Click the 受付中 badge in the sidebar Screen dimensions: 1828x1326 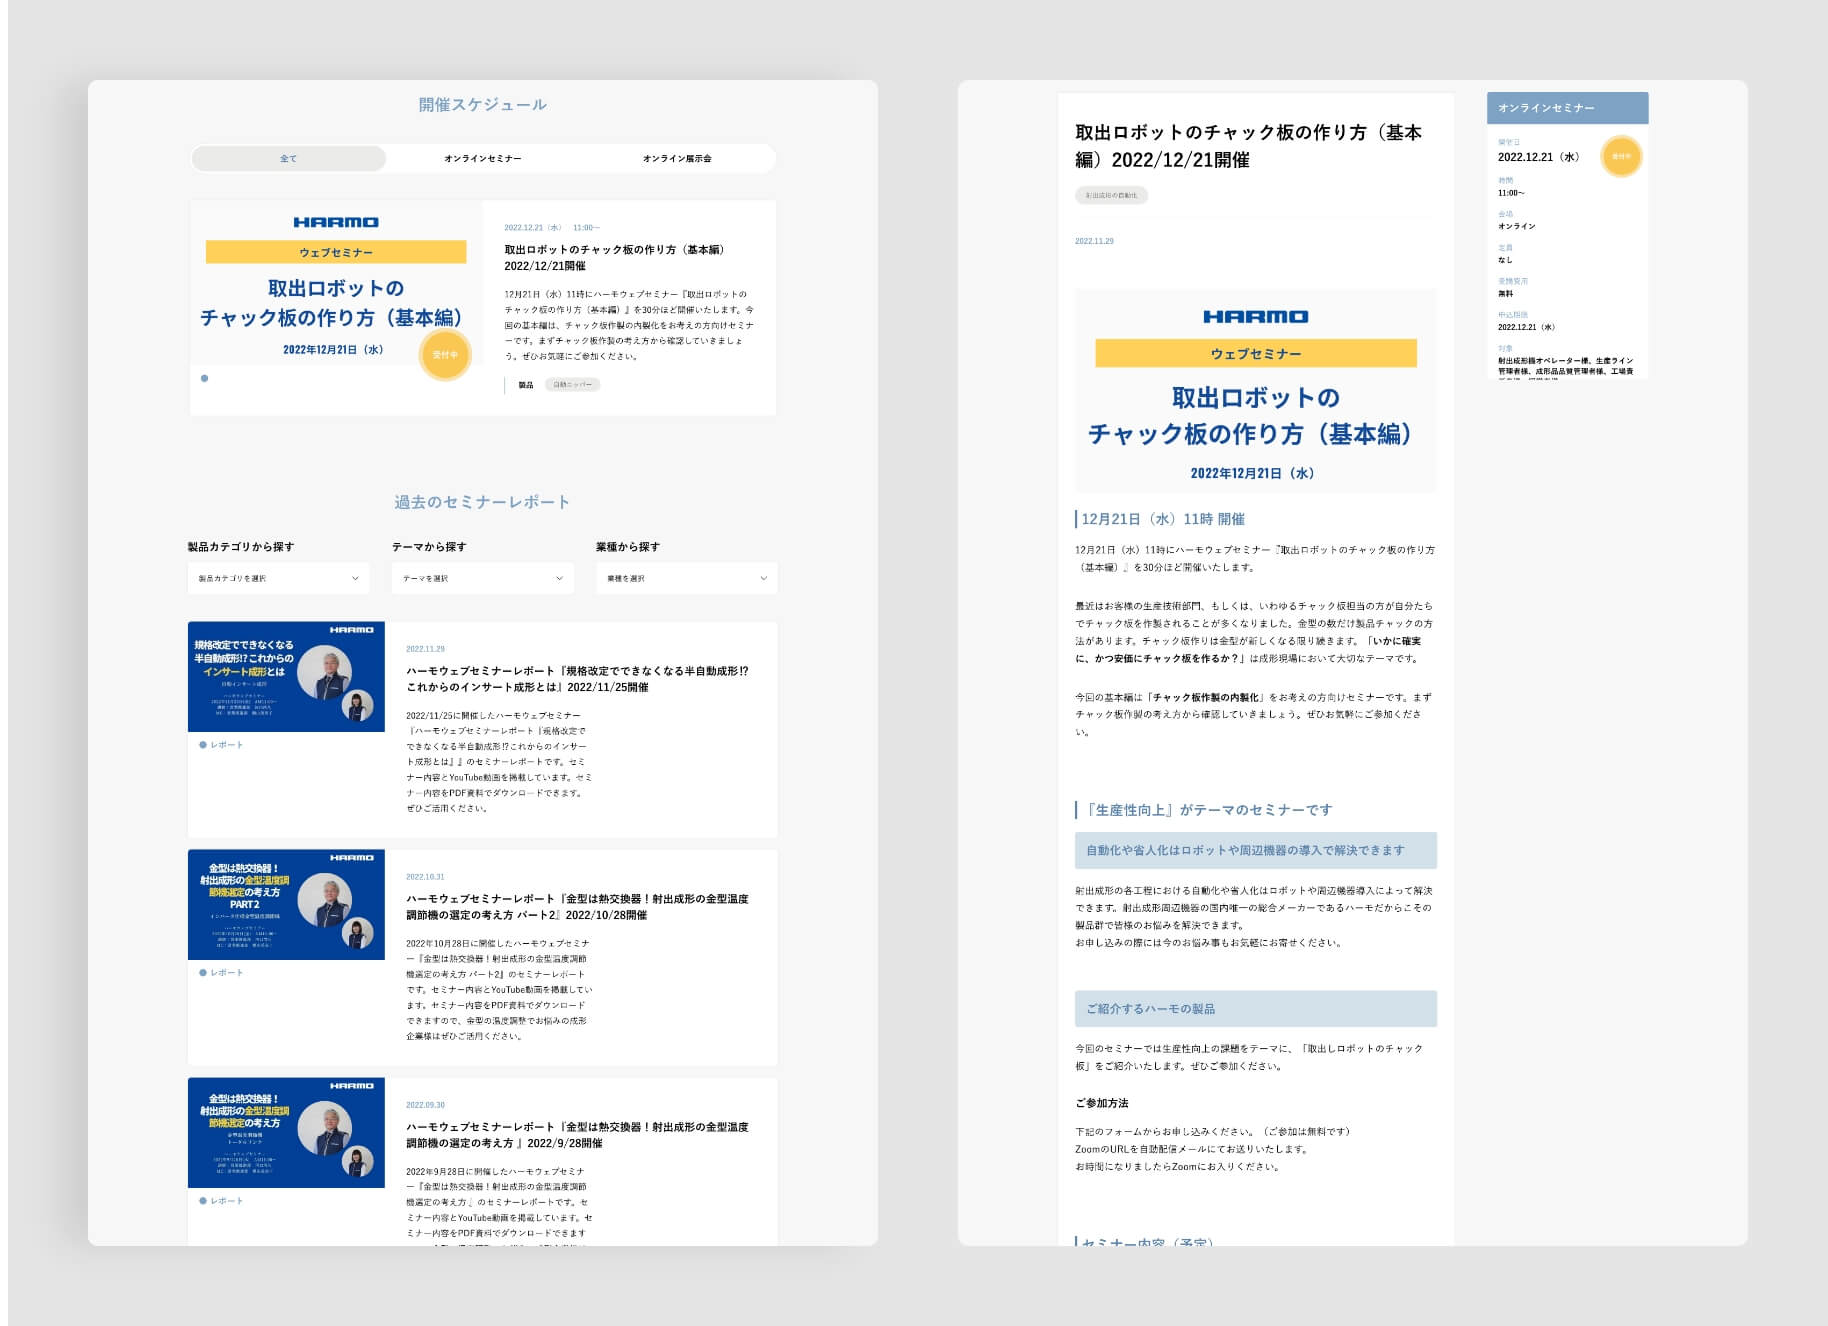click(x=1621, y=156)
